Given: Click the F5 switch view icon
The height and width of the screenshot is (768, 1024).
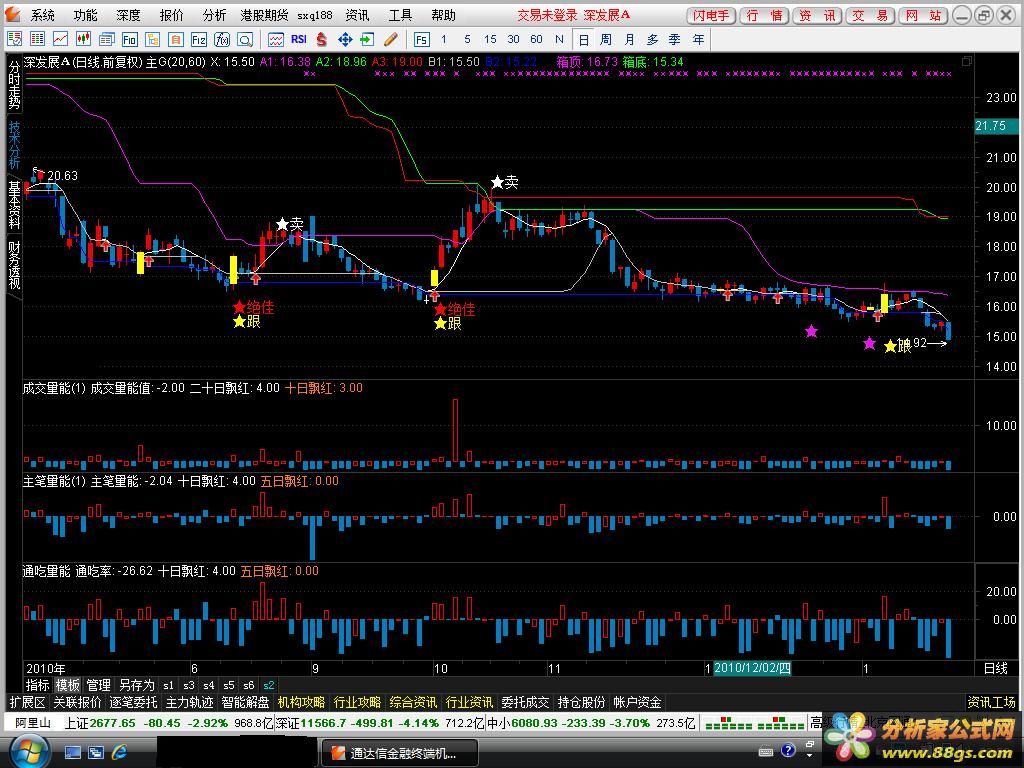Looking at the screenshot, I should point(421,39).
